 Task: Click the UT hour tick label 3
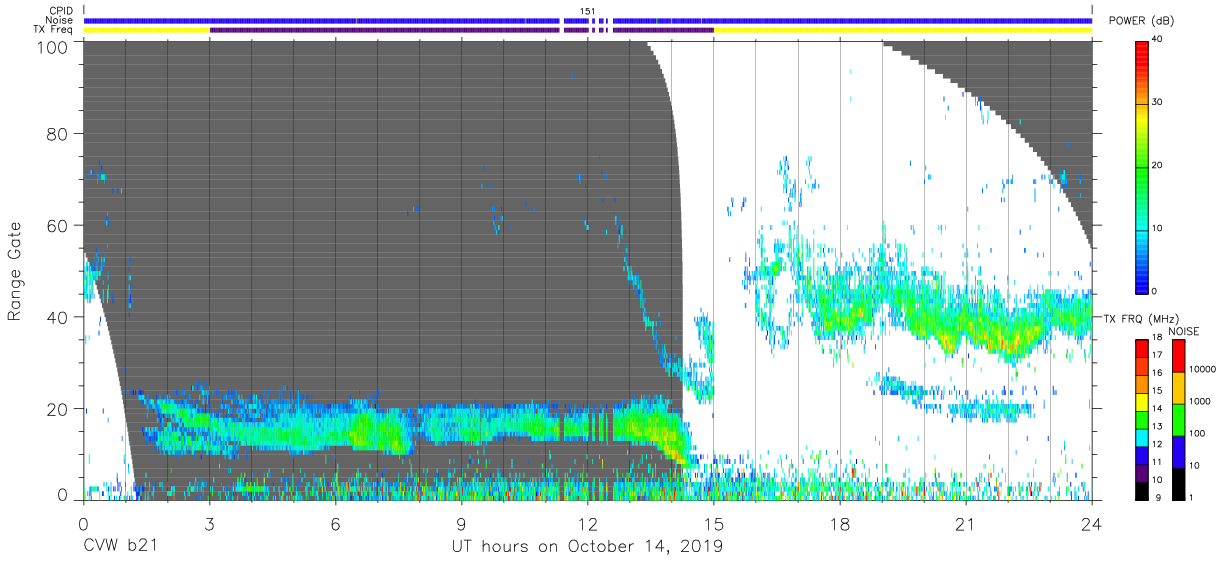point(209,524)
